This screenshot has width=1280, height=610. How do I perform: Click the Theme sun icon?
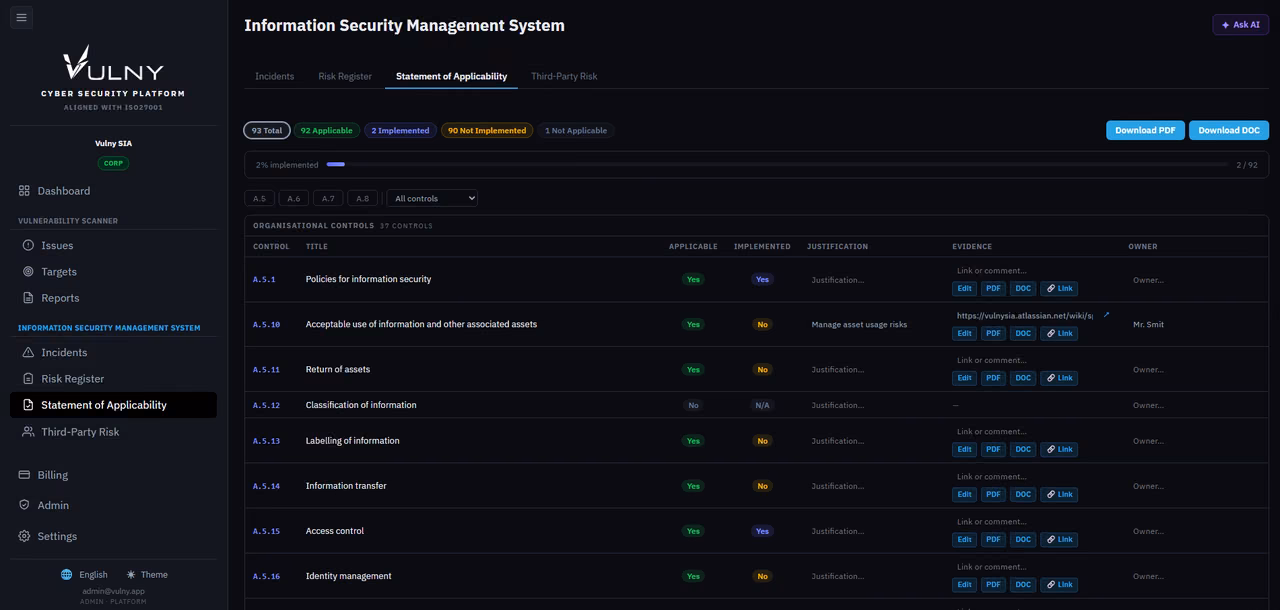tap(131, 575)
